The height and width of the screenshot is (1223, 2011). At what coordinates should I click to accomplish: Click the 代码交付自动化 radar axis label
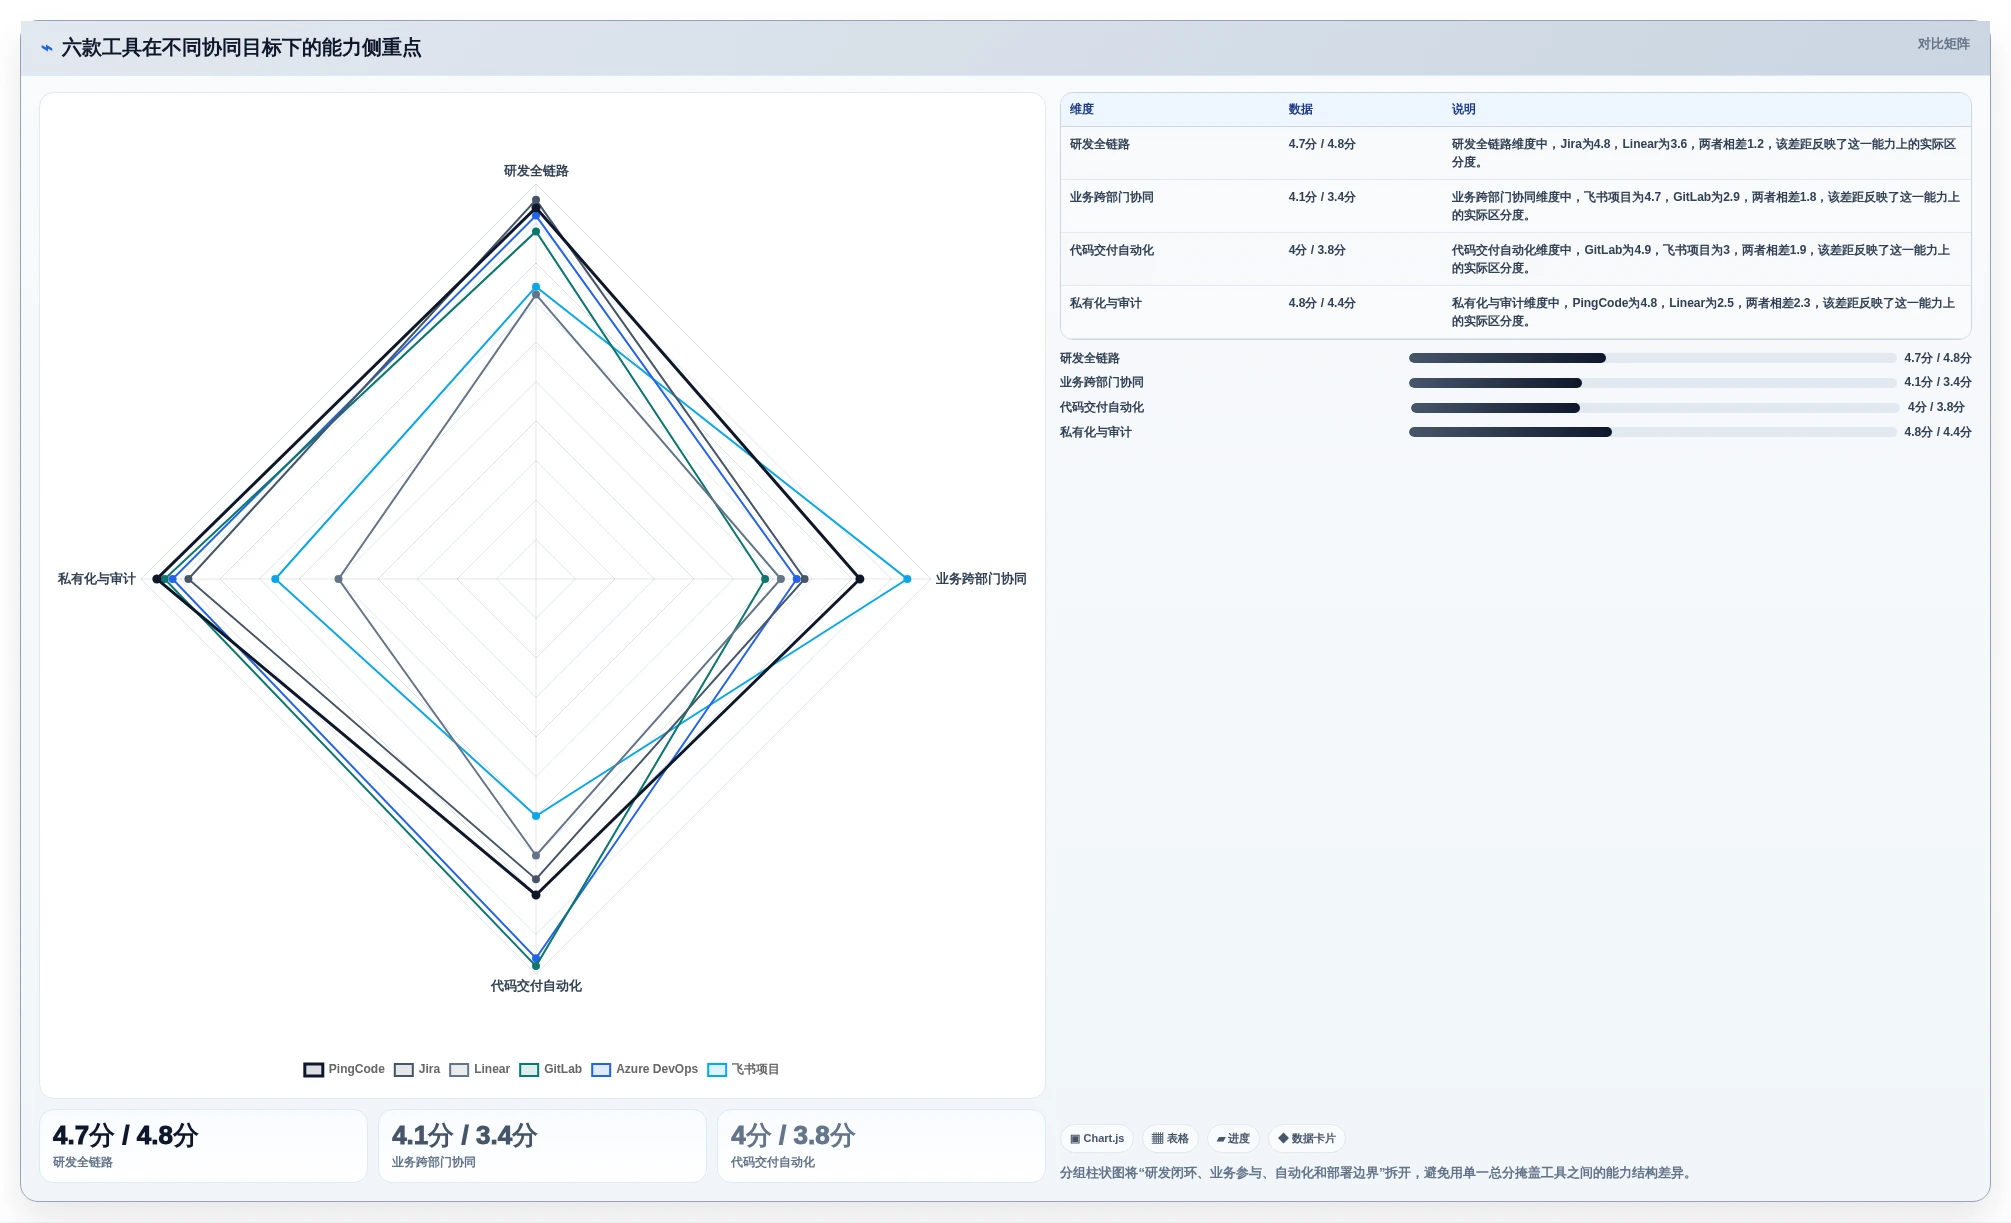pyautogui.click(x=536, y=986)
